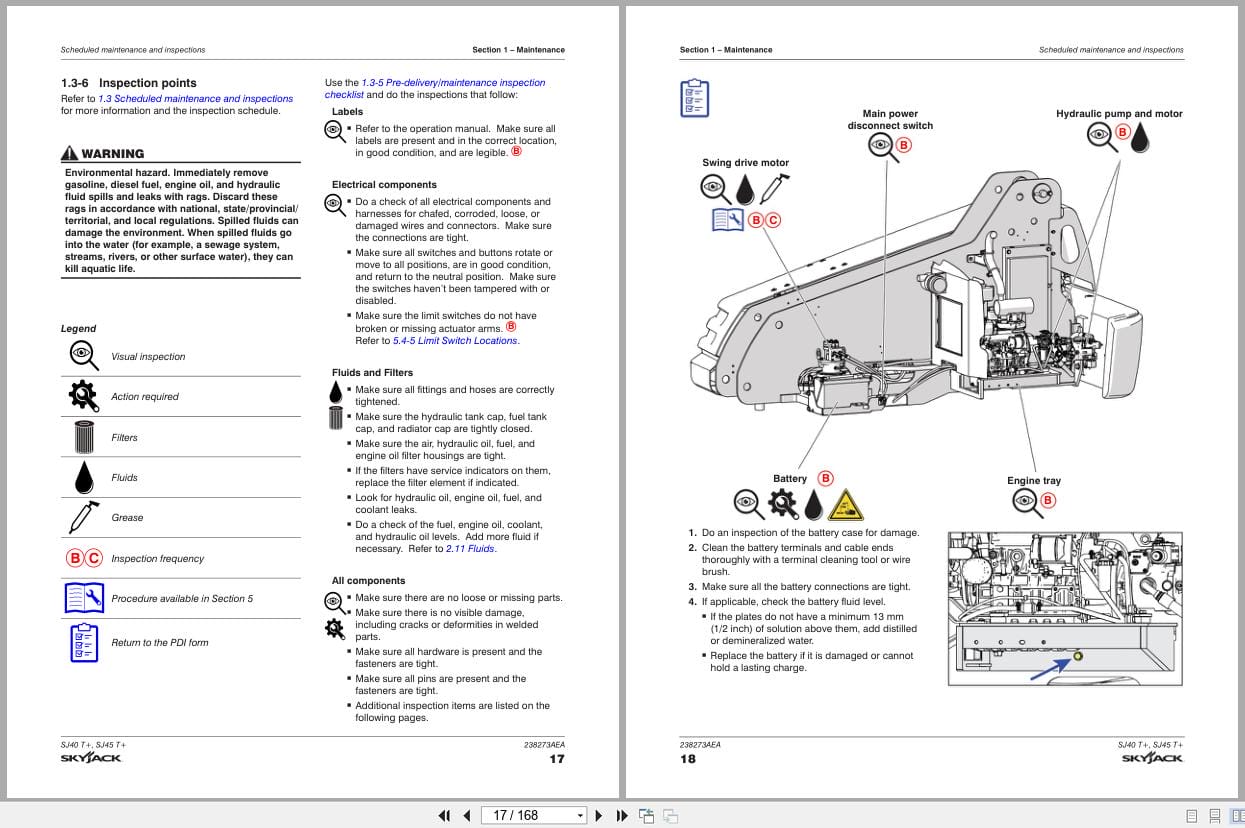This screenshot has height=828, width=1245.
Task: Click the fluid drop icon beside Fluids and Filters
Action: [x=335, y=393]
